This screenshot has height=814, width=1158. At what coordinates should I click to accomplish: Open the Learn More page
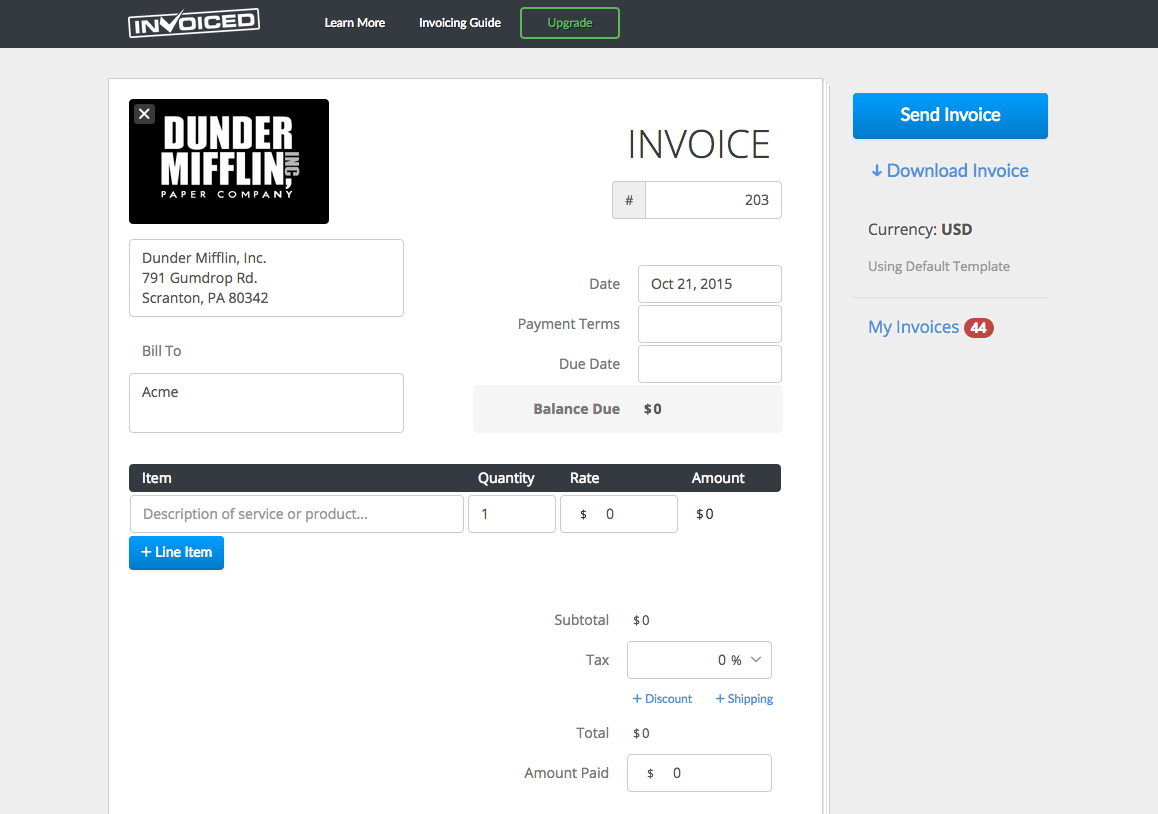tap(354, 23)
